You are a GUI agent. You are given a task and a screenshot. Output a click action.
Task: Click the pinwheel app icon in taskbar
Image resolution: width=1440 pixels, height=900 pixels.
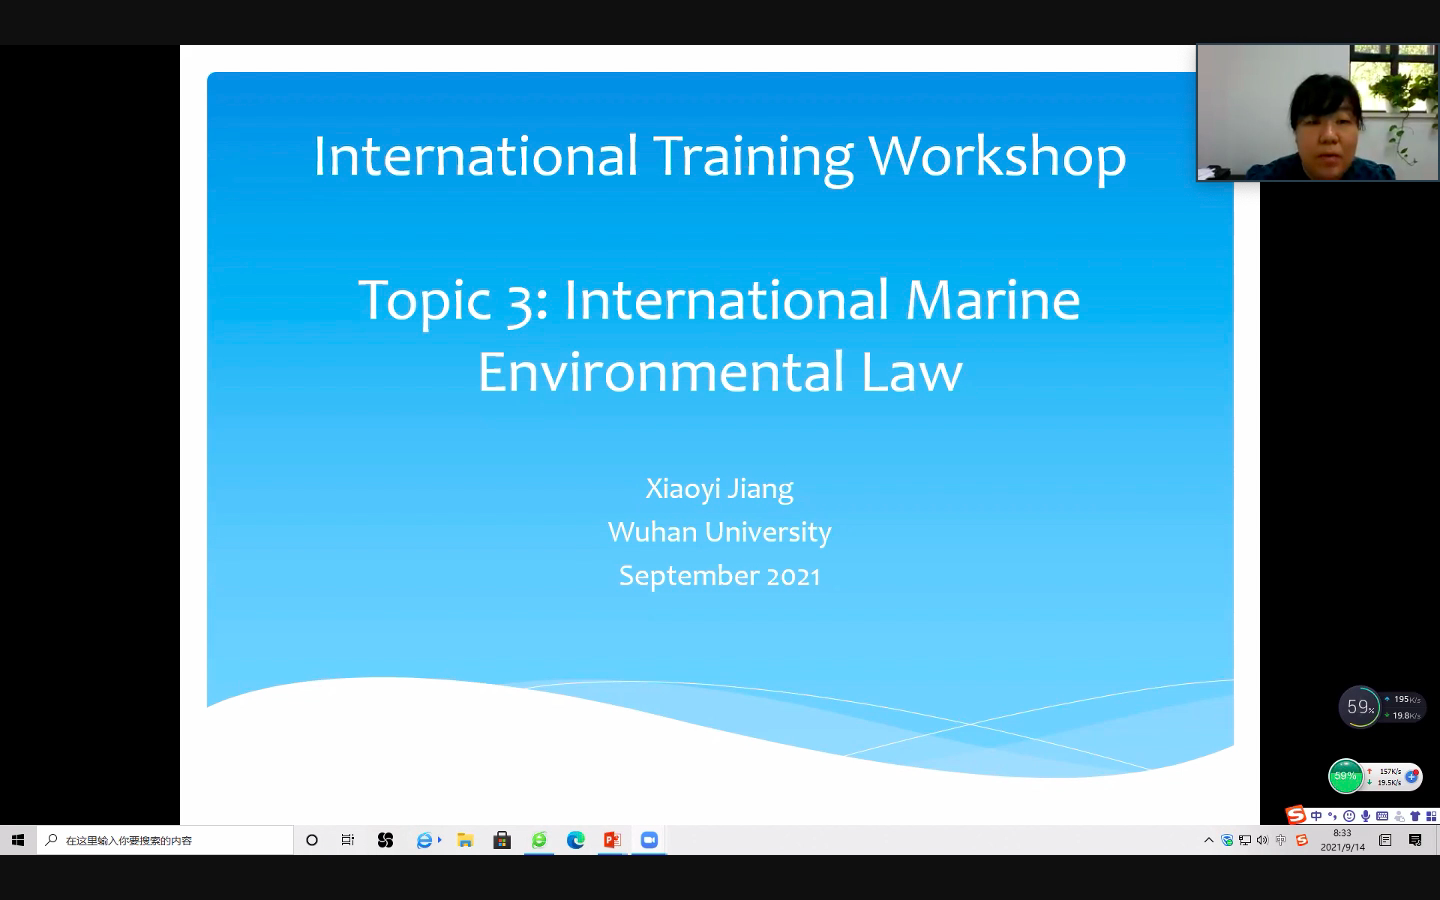(385, 840)
